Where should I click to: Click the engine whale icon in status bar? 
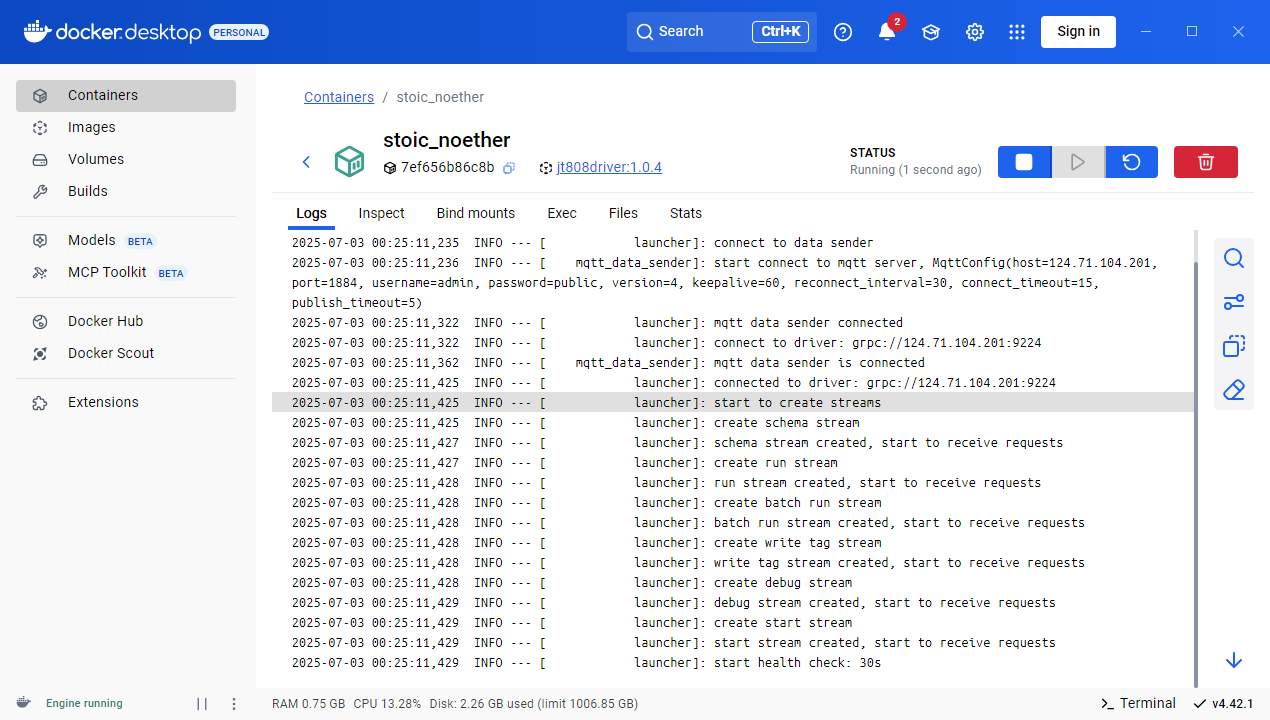pyautogui.click(x=24, y=703)
